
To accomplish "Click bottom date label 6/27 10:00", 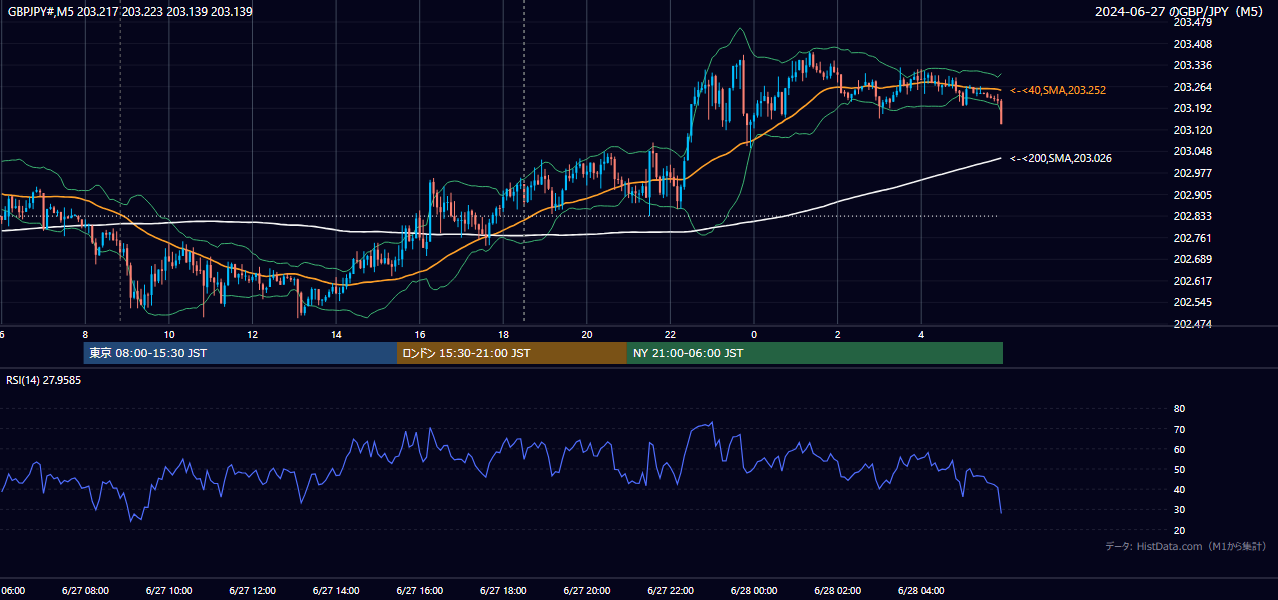I will [169, 591].
